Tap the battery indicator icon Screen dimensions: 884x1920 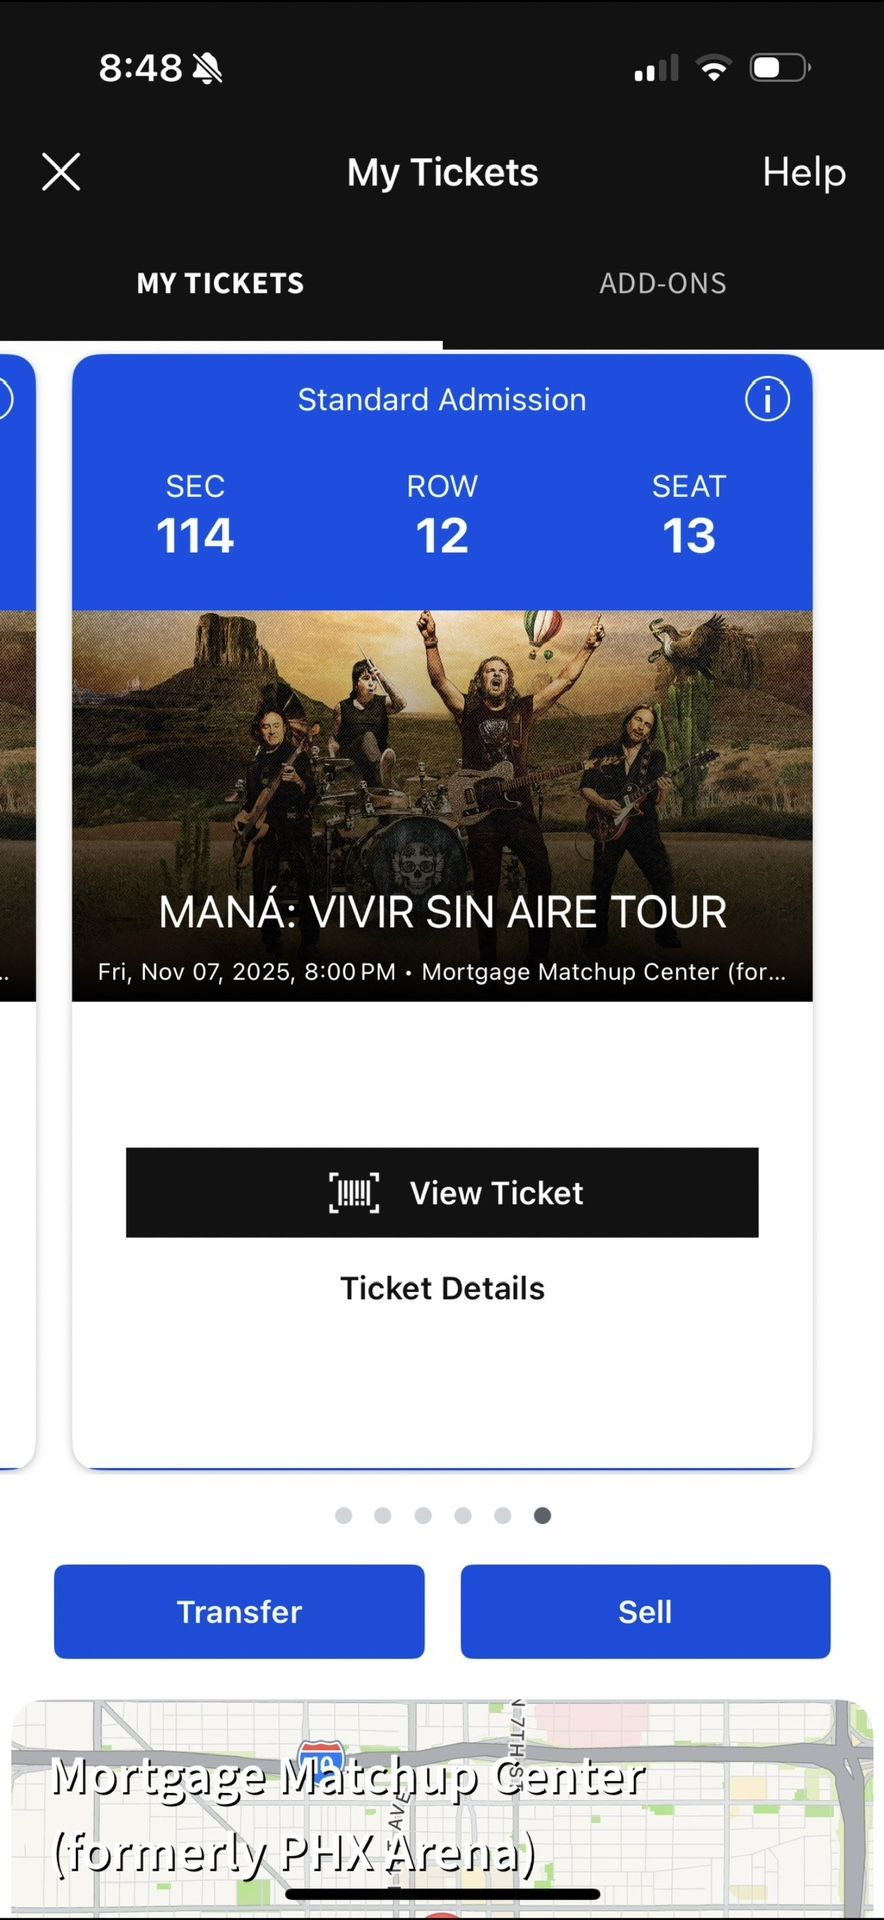(778, 66)
